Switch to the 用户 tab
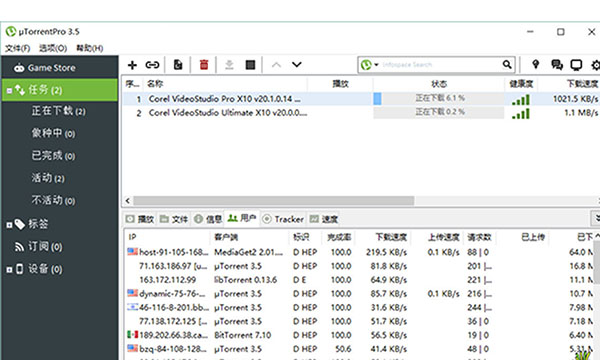The height and width of the screenshot is (360, 600). point(242,218)
